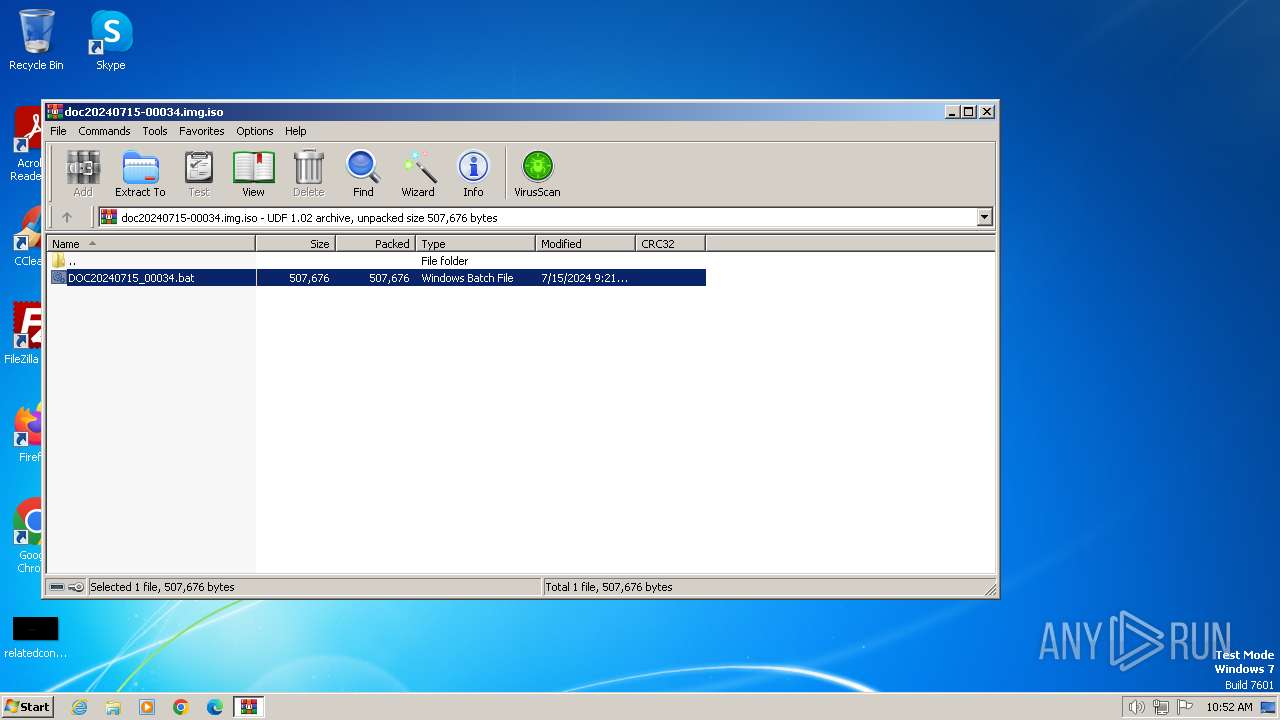Click the drive icon in status bar
1280x720 pixels.
tap(58, 587)
